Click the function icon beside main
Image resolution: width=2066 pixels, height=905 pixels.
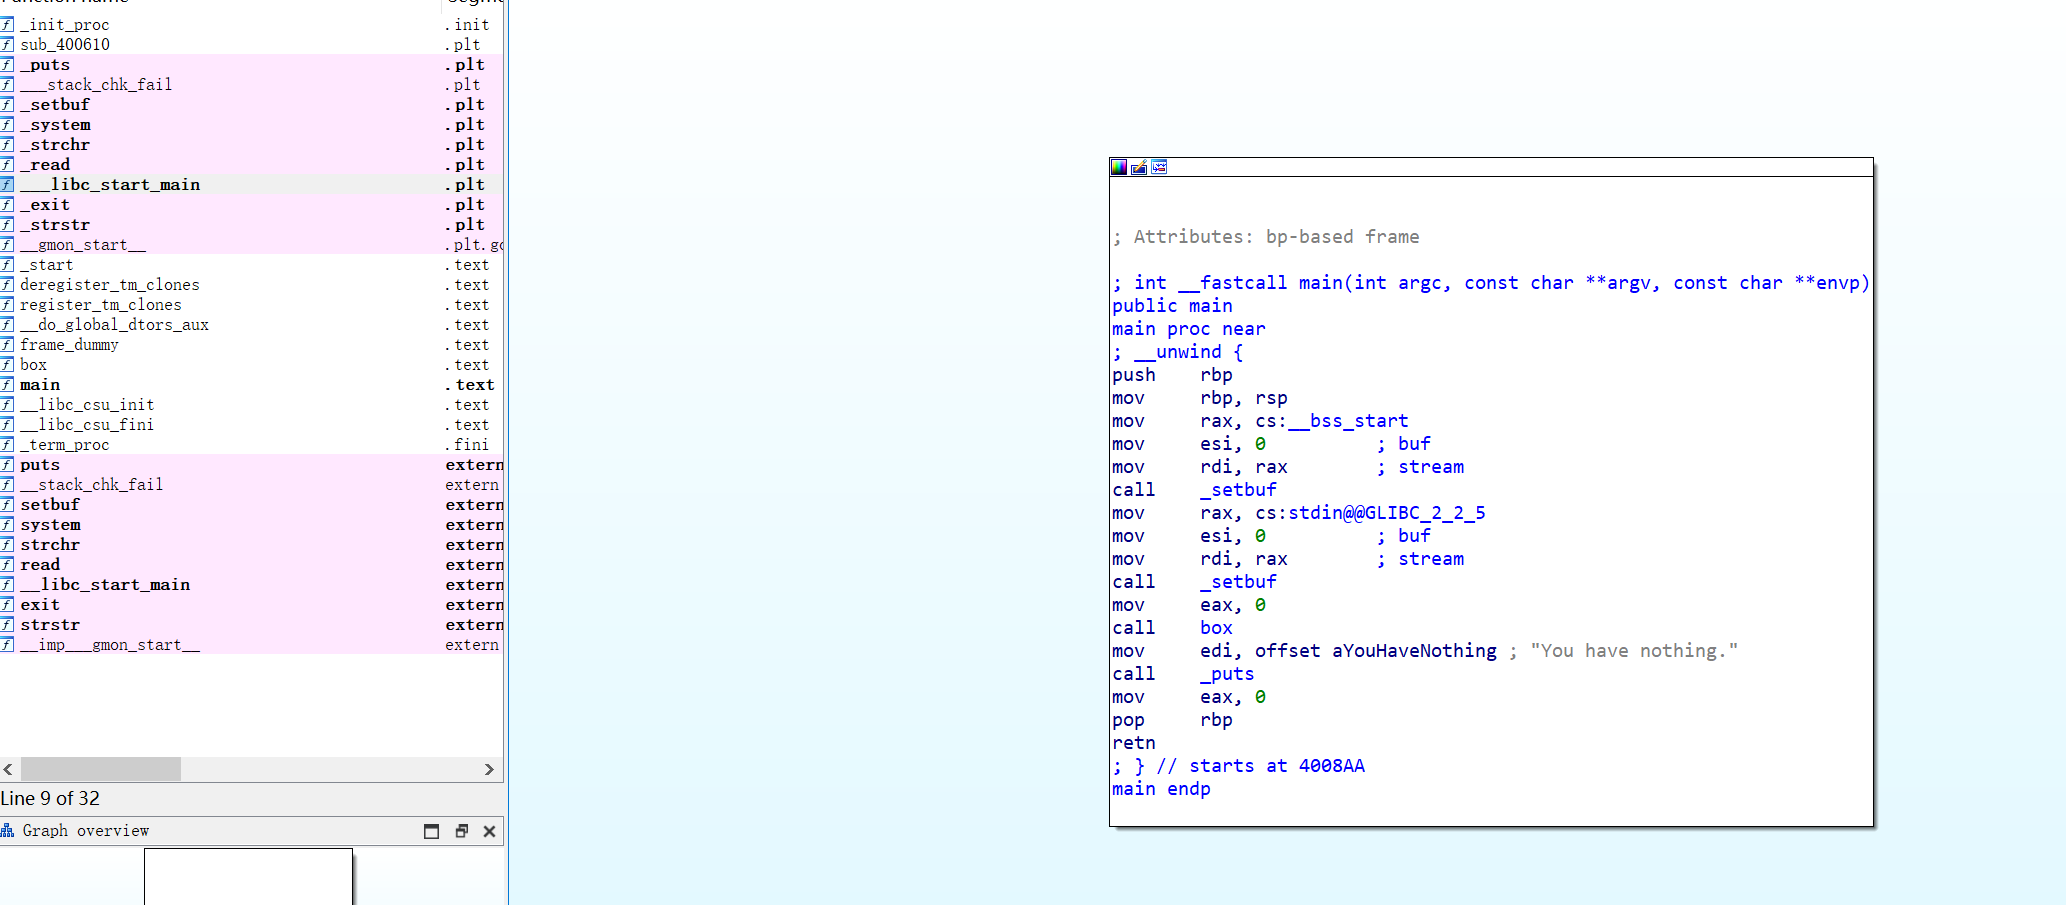[x=7, y=385]
